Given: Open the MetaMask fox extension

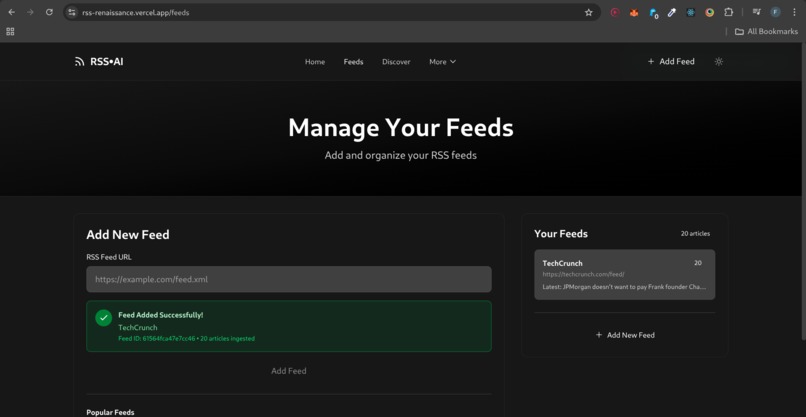Looking at the screenshot, I should [x=634, y=12].
